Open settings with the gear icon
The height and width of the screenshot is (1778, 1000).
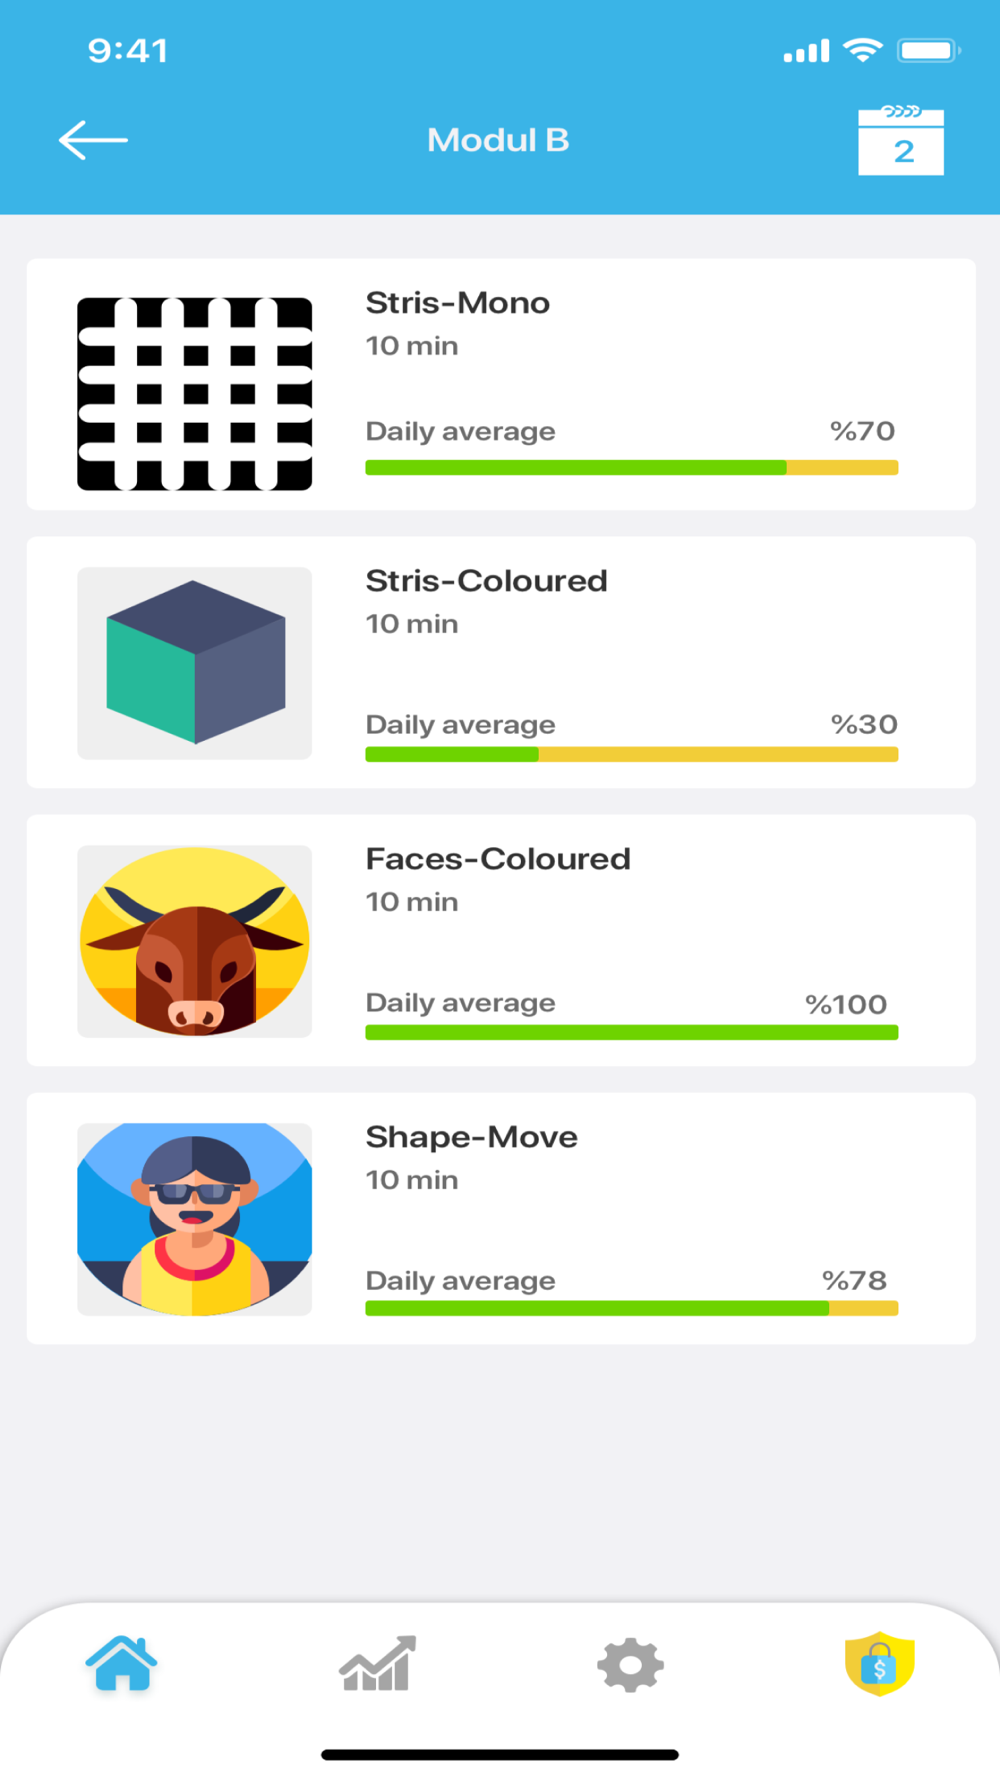click(630, 1665)
